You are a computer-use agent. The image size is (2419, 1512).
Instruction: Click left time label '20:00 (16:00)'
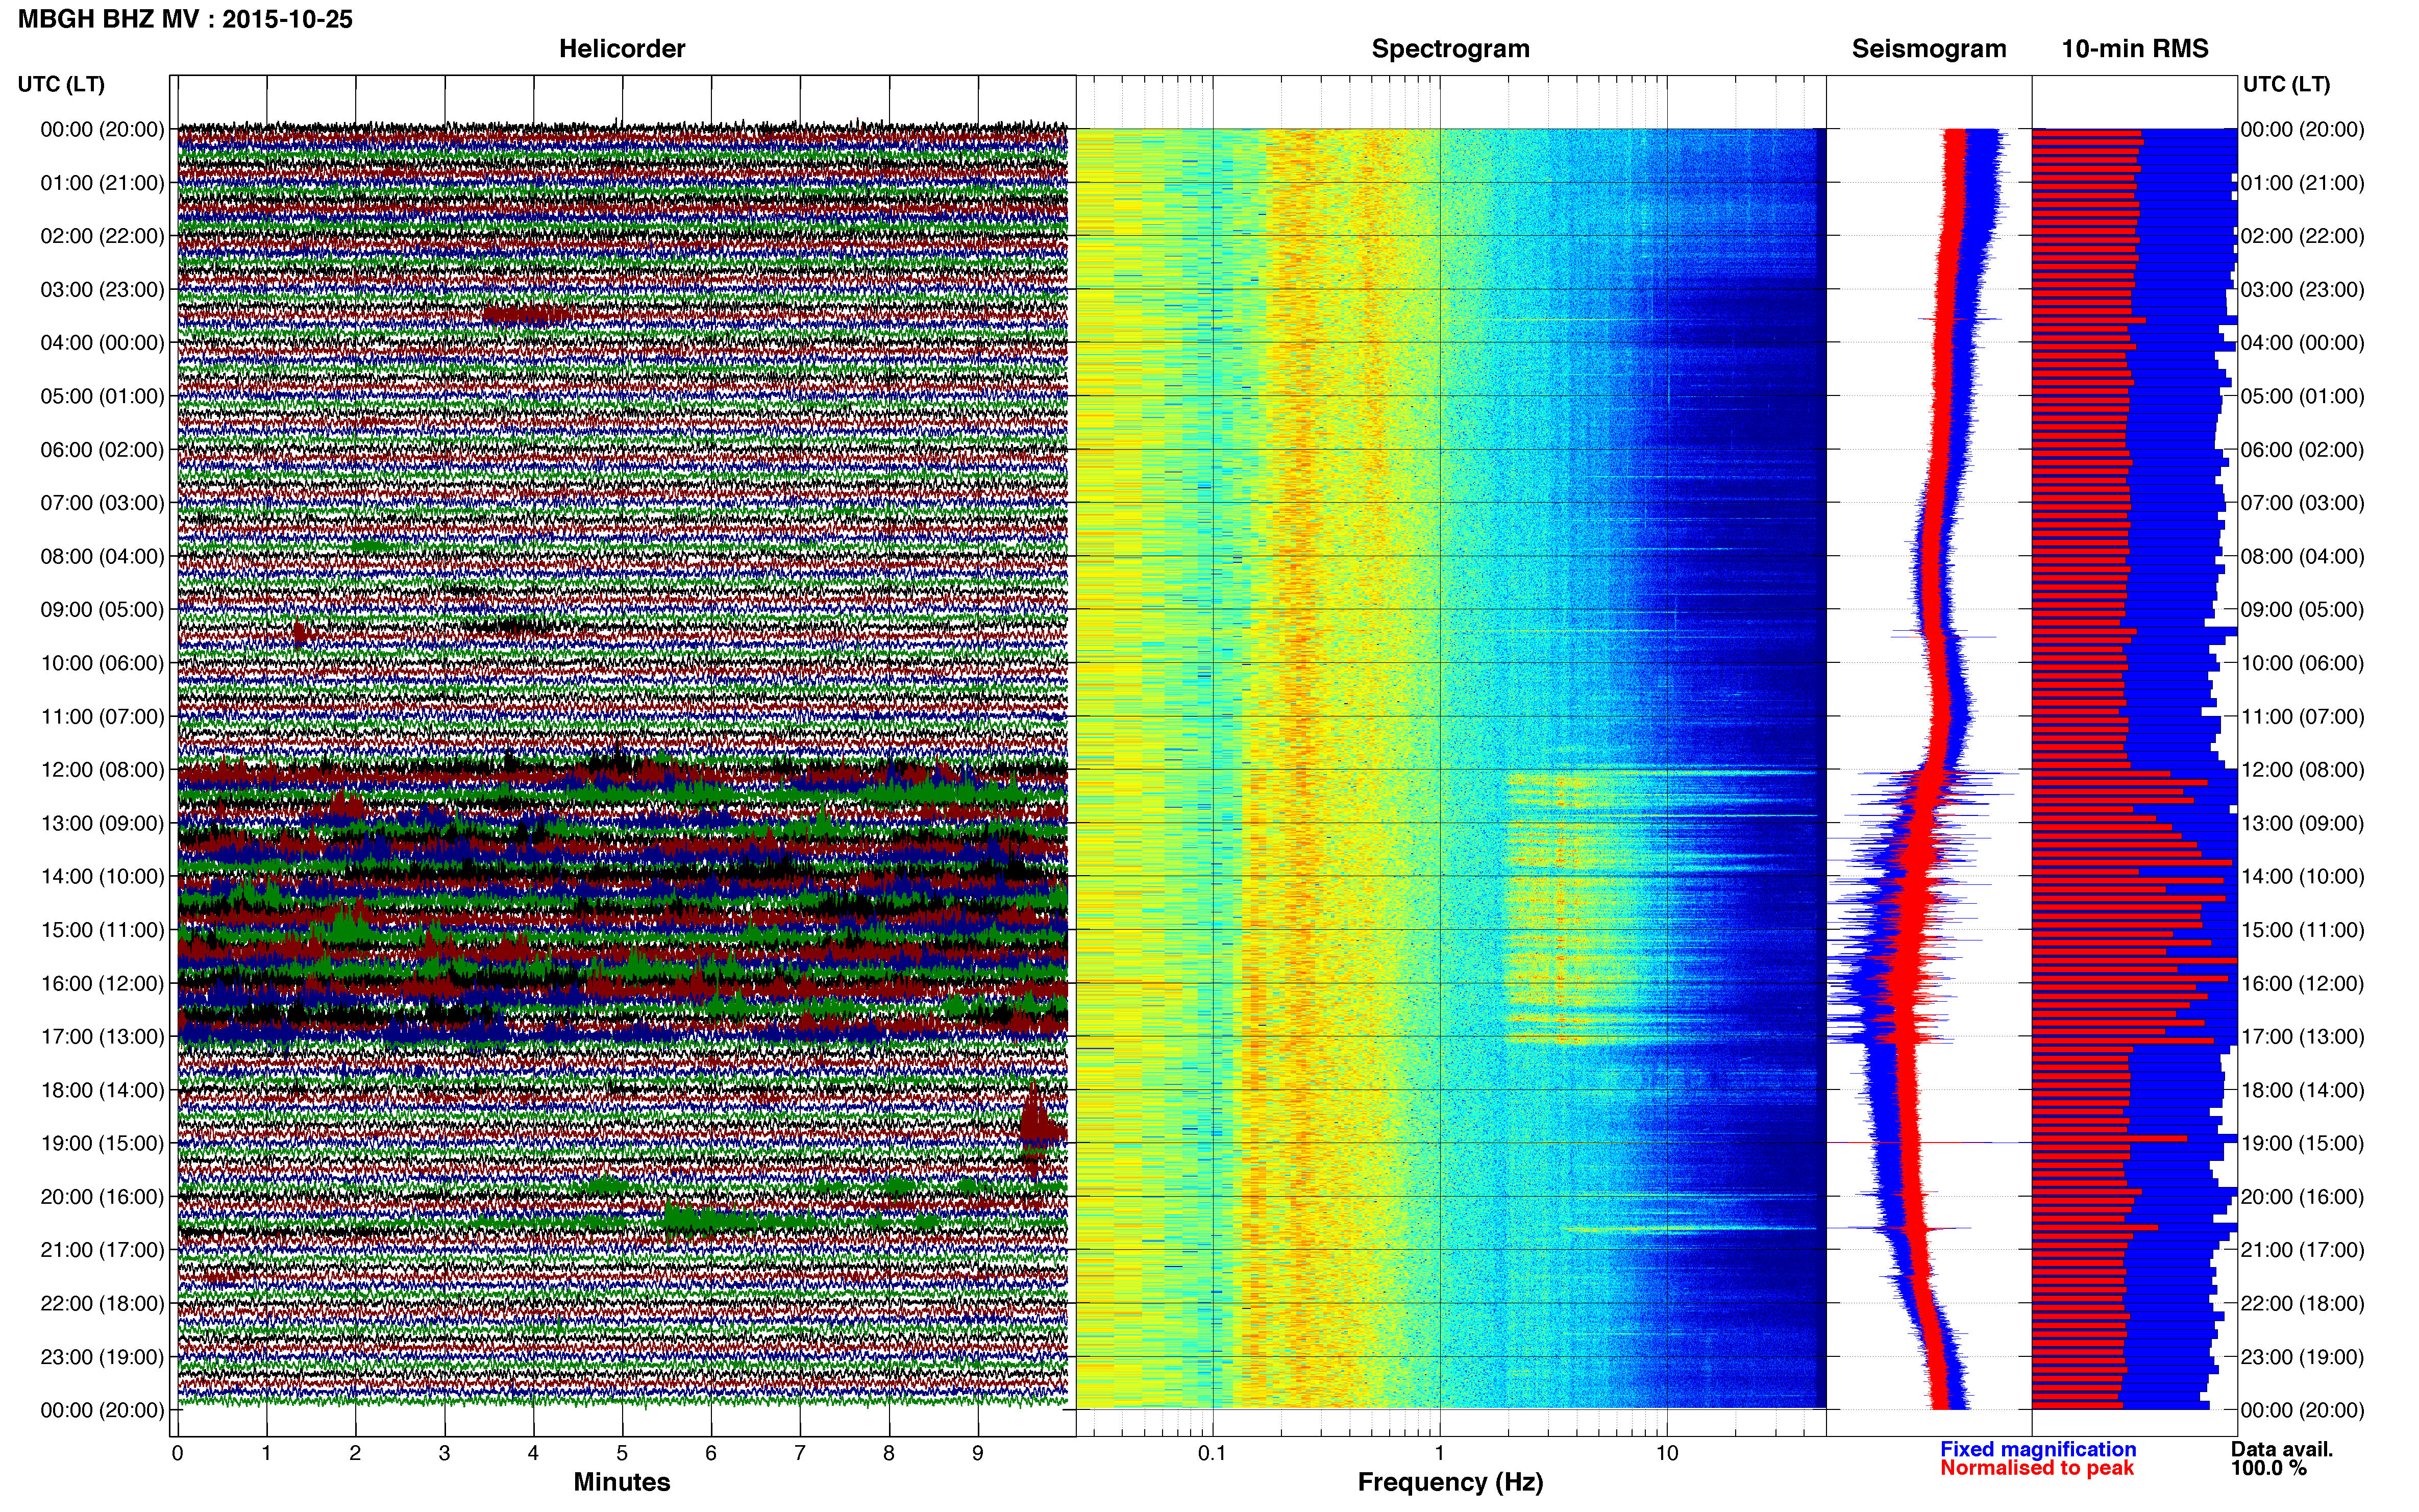[102, 1197]
